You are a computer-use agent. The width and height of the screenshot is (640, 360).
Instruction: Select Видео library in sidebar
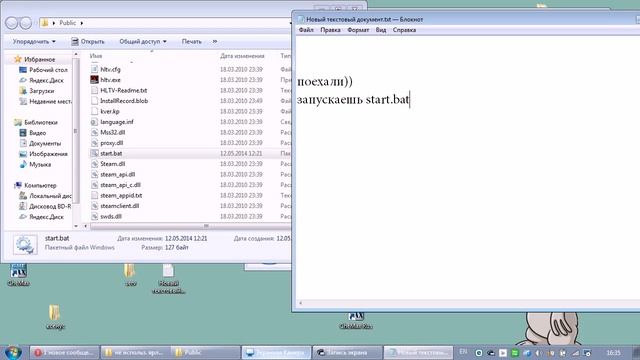33,133
